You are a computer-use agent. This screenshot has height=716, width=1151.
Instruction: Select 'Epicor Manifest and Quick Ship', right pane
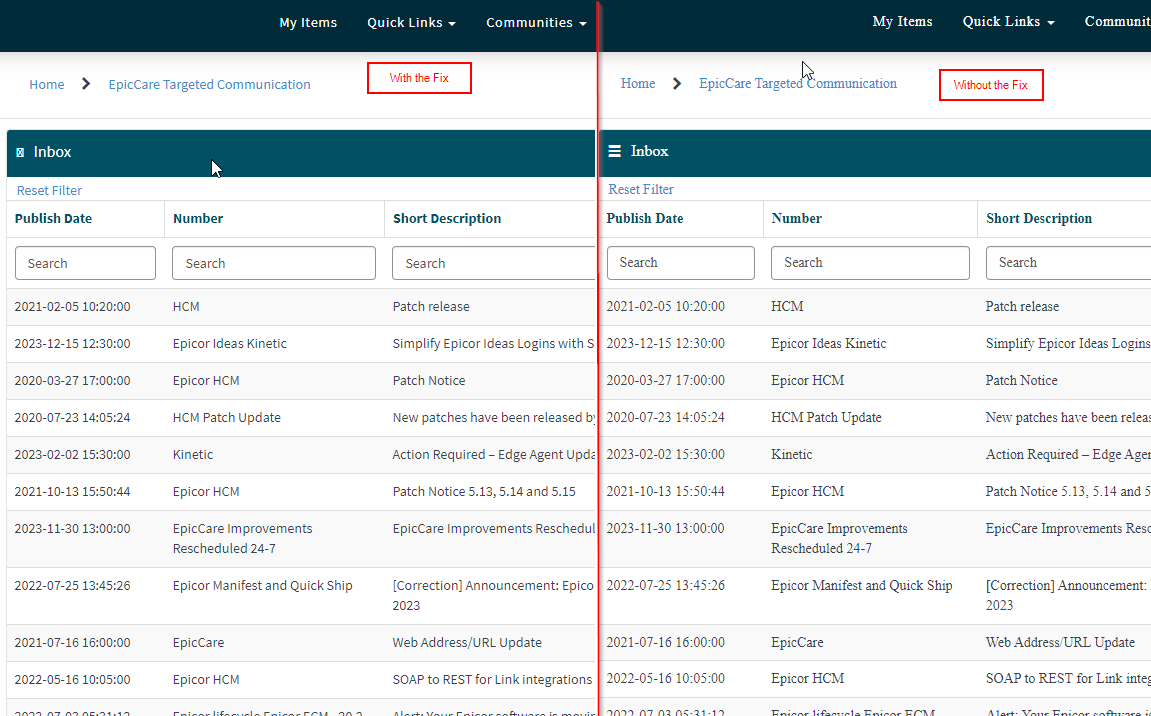(862, 585)
